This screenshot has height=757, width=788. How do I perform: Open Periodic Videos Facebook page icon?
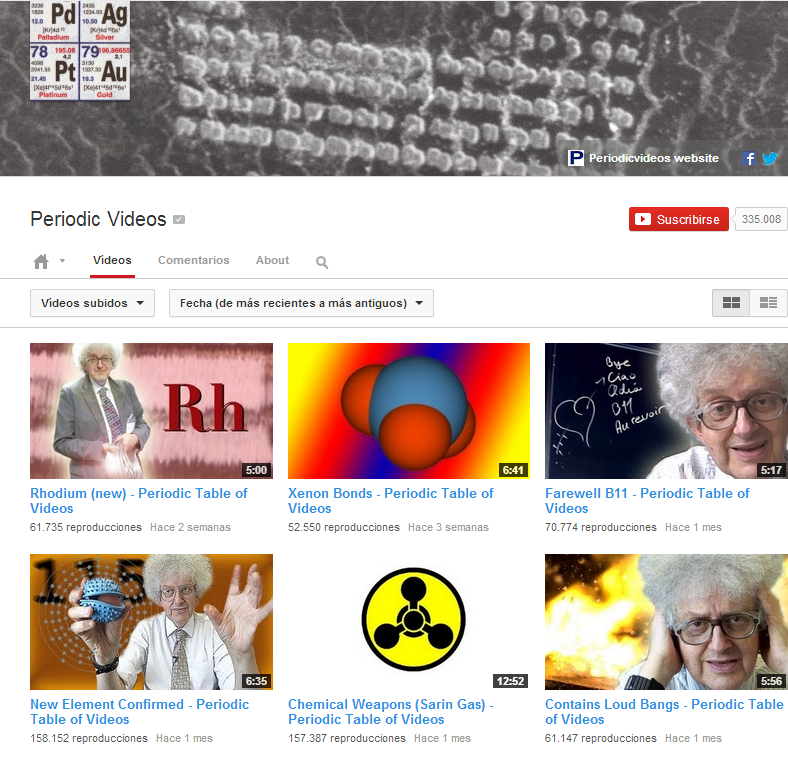(x=748, y=158)
